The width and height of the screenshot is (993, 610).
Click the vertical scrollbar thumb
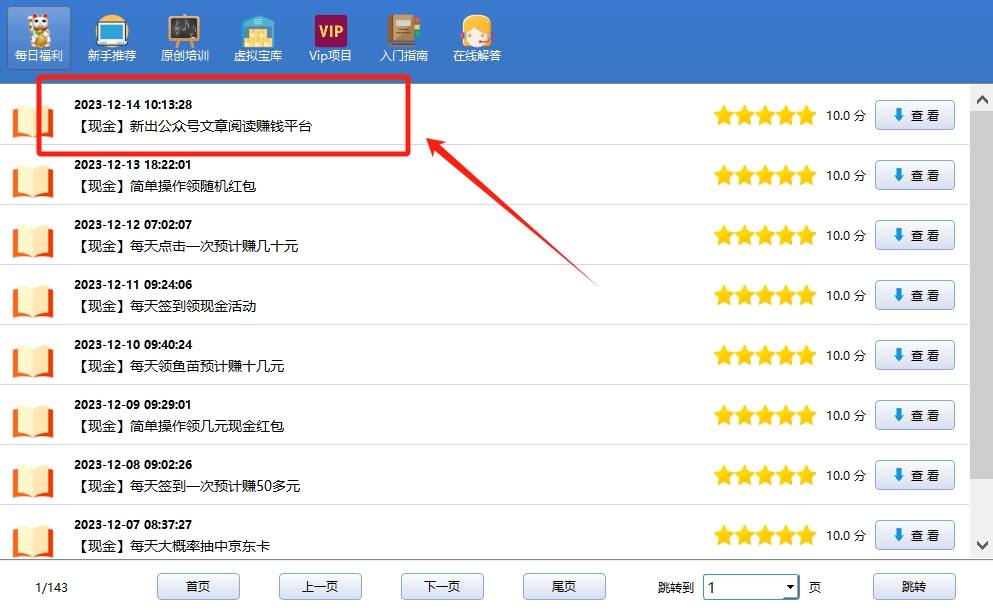click(982, 295)
